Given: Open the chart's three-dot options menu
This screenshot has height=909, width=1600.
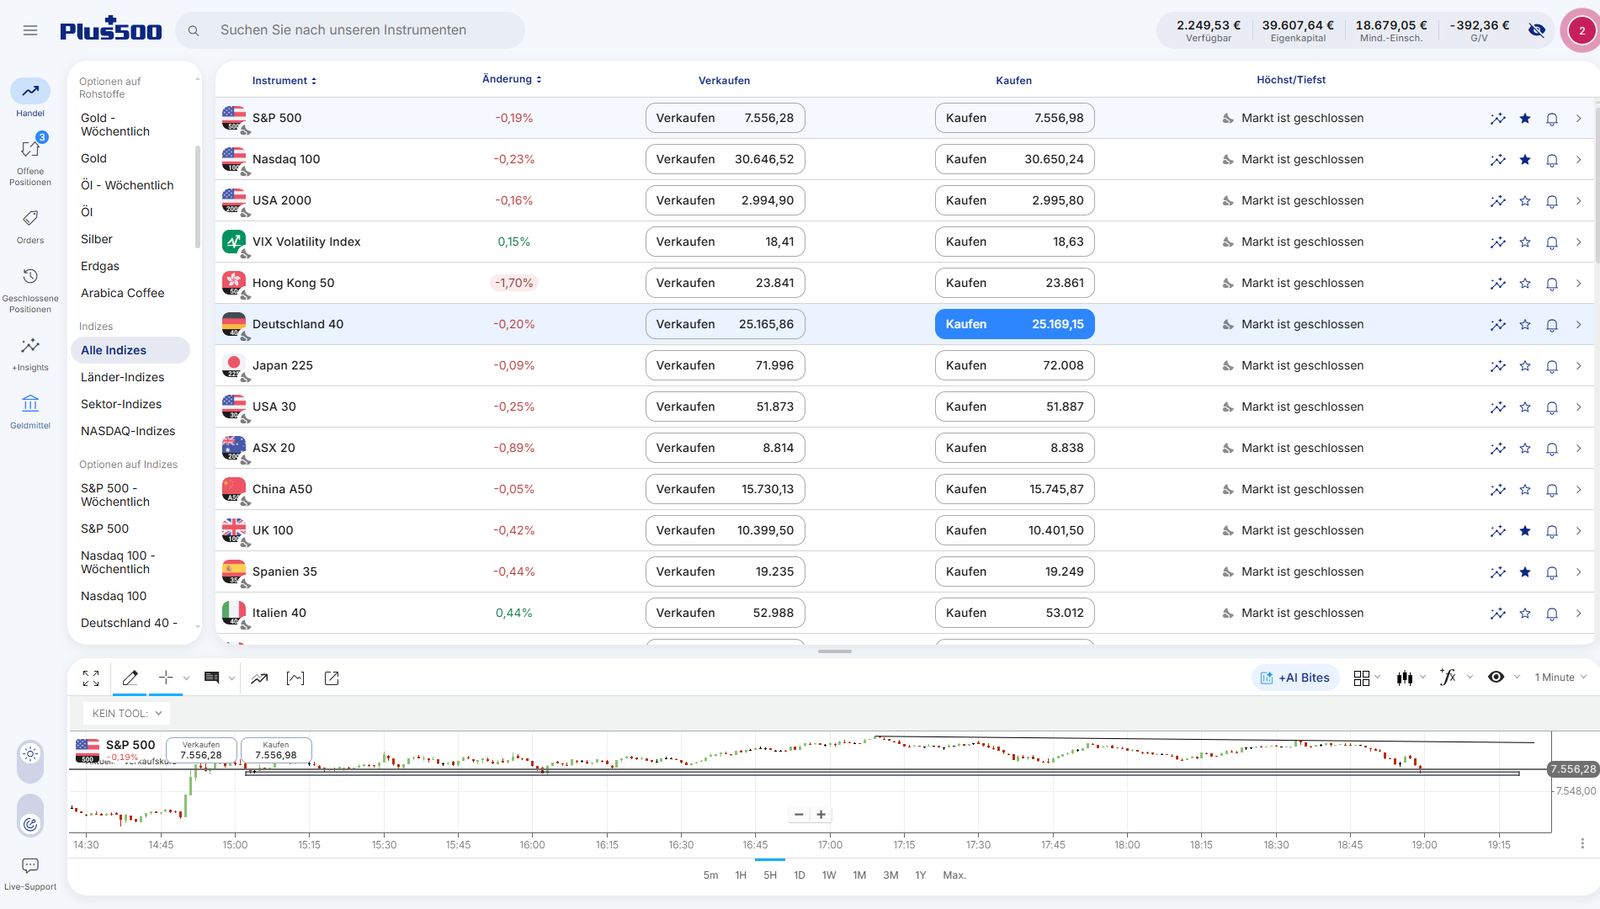Looking at the screenshot, I should click(x=1582, y=844).
